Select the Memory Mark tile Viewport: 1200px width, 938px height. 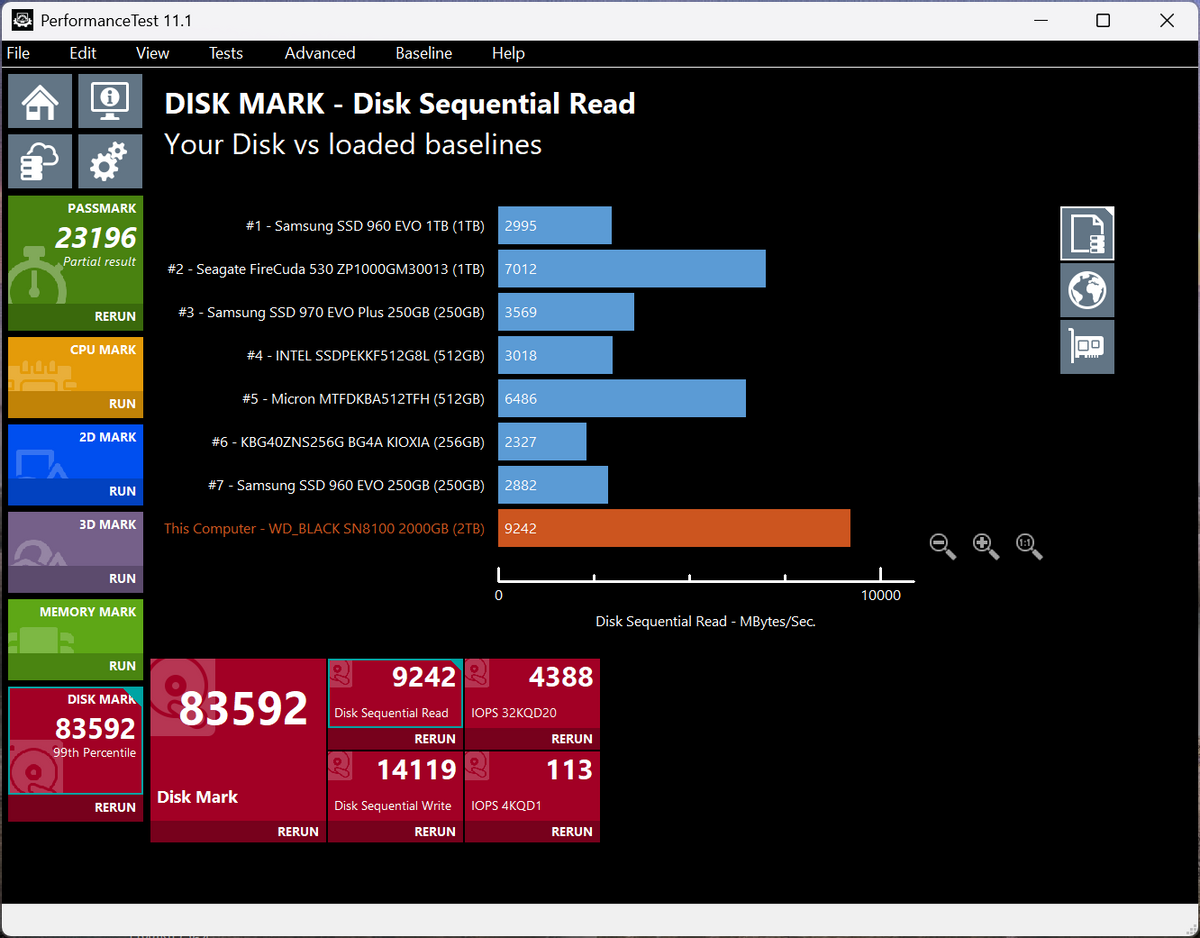(75, 626)
